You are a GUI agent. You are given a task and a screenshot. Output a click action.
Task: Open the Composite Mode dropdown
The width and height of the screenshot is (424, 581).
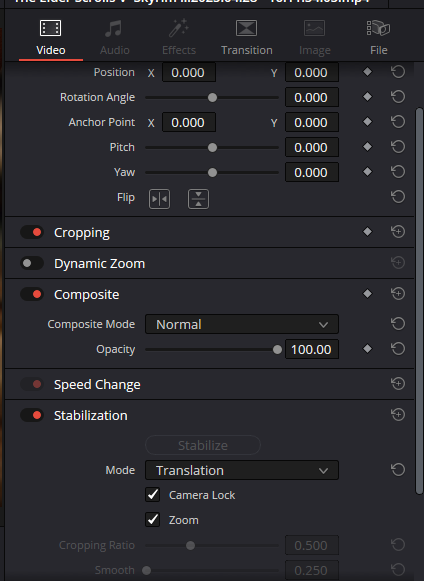pos(242,325)
